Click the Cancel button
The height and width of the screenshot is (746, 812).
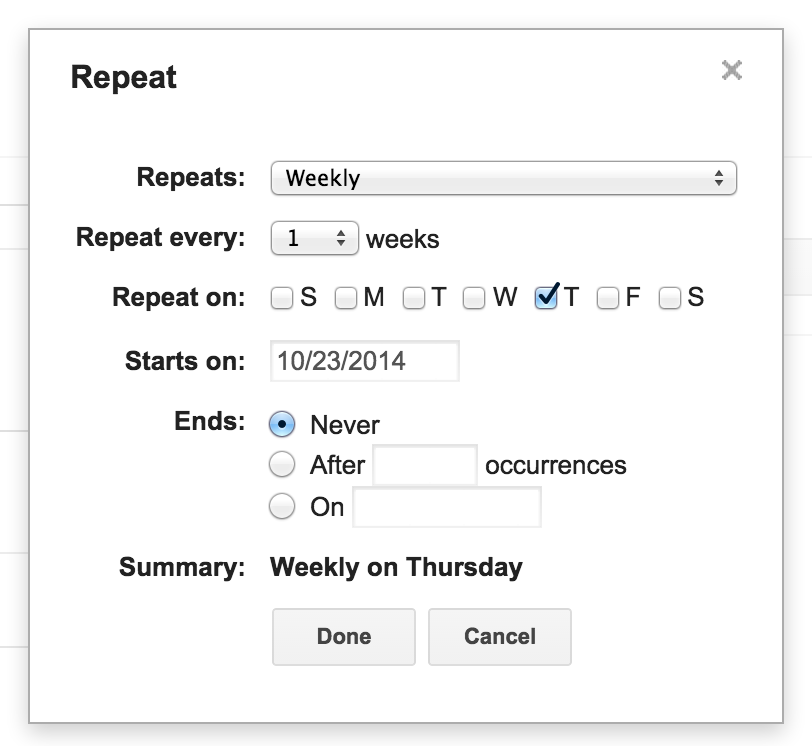[x=499, y=636]
